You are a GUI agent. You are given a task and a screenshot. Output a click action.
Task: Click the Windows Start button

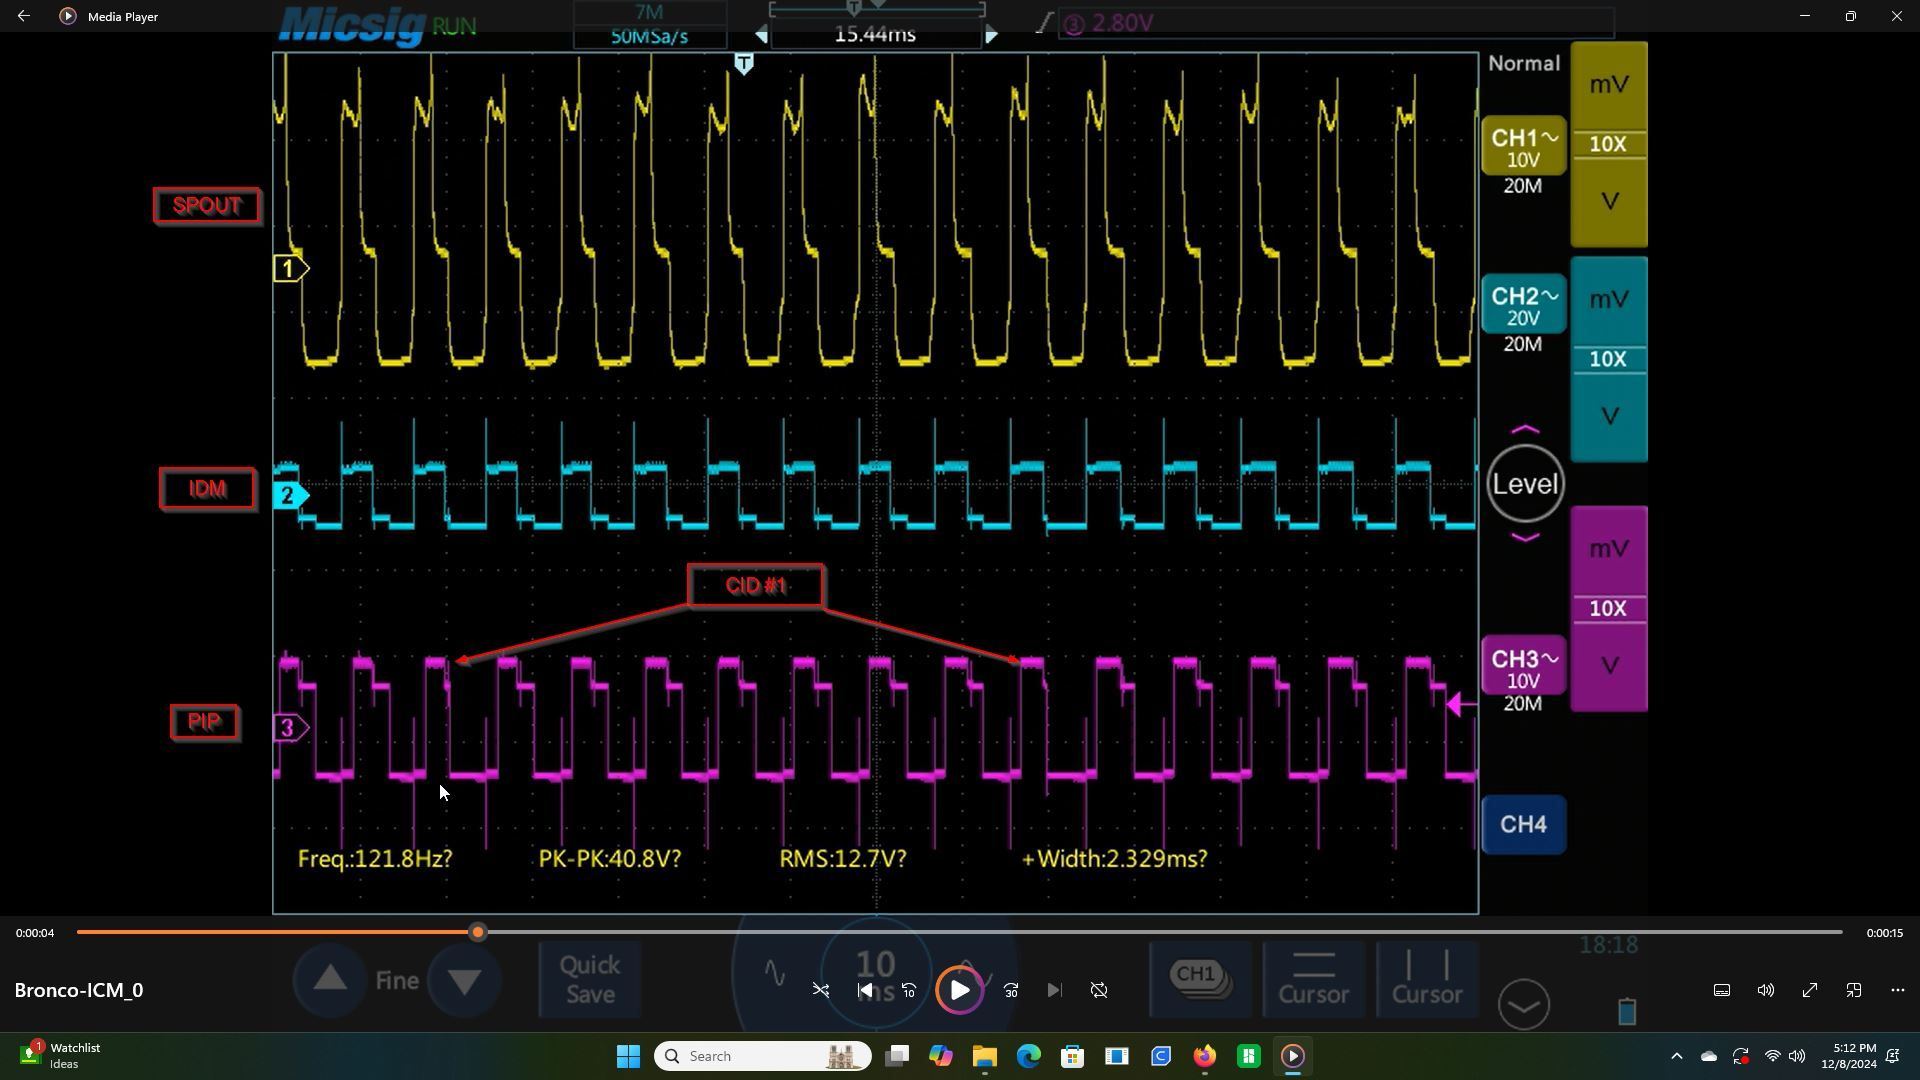[x=628, y=1056]
